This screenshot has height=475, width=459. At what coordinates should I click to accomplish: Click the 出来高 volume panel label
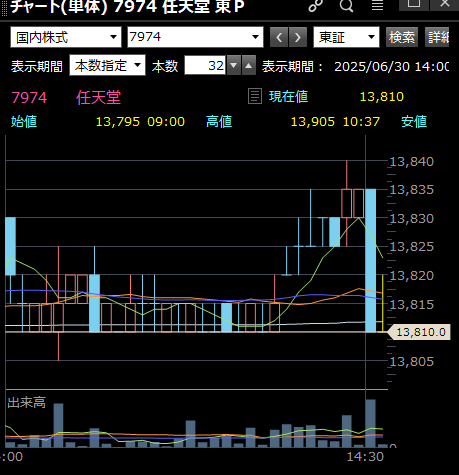26,402
